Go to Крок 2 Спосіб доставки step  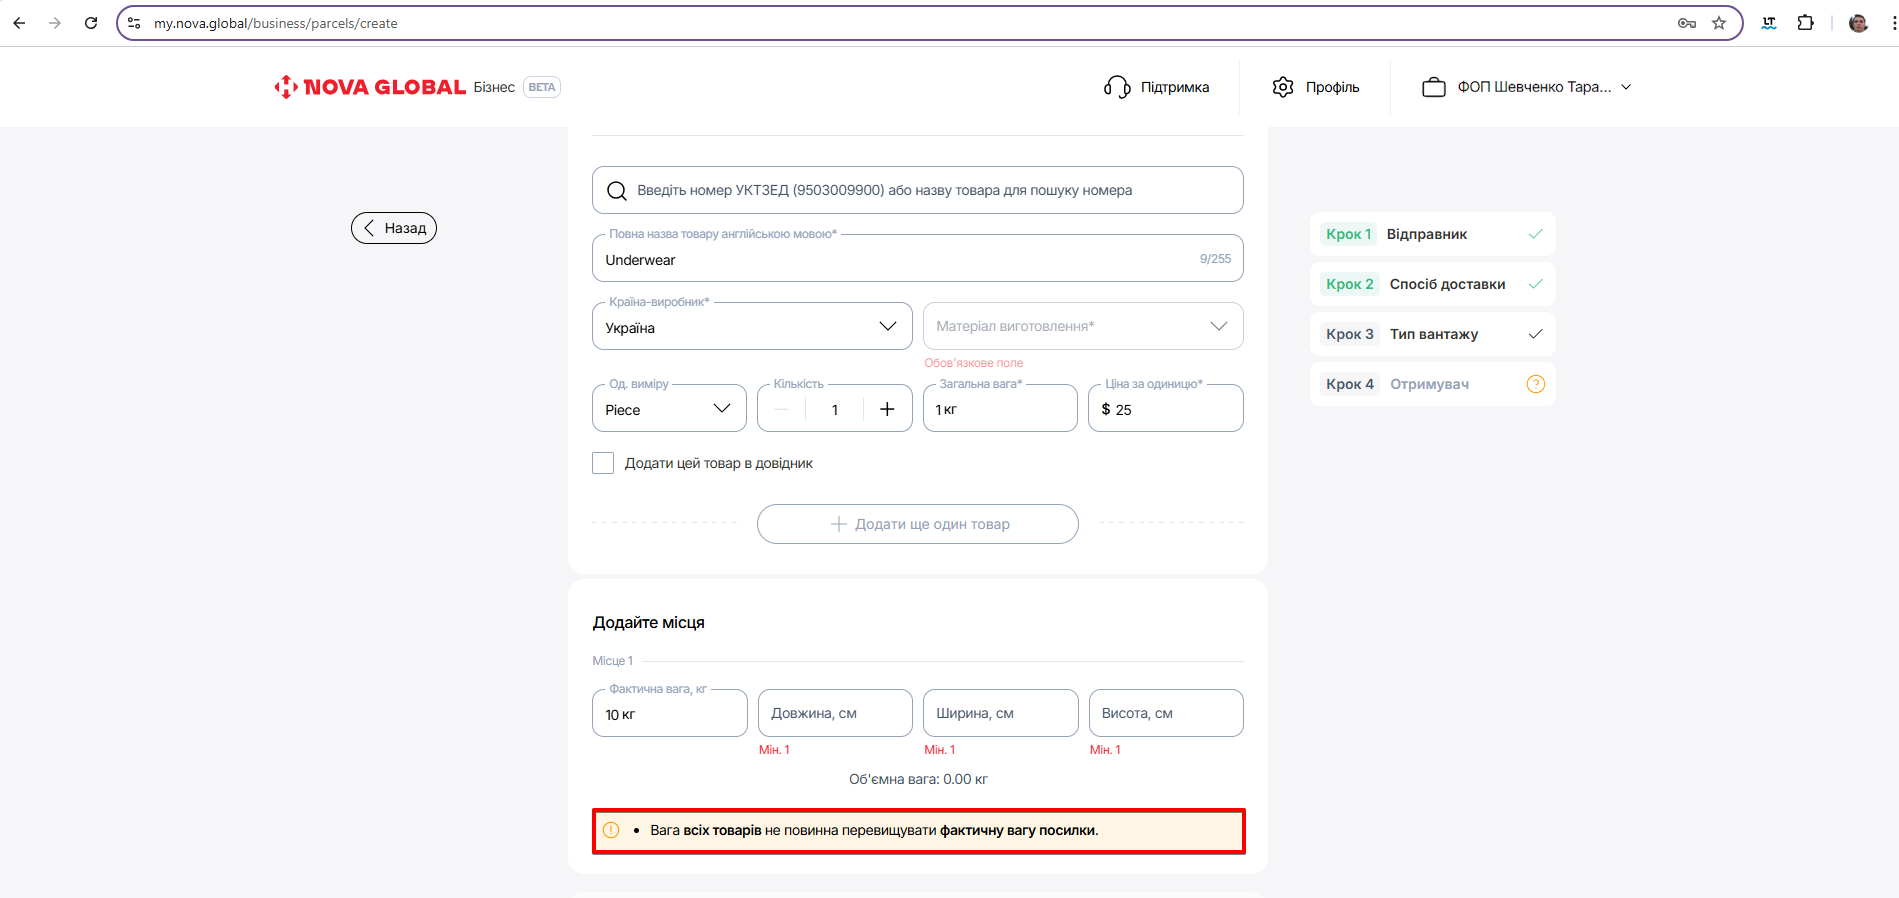pyautogui.click(x=1431, y=284)
